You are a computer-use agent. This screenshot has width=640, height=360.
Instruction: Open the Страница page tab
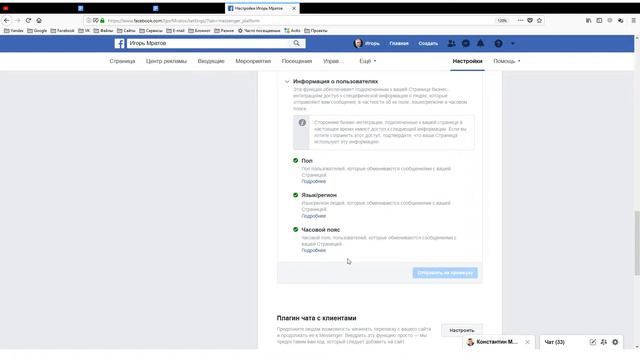[x=122, y=61]
